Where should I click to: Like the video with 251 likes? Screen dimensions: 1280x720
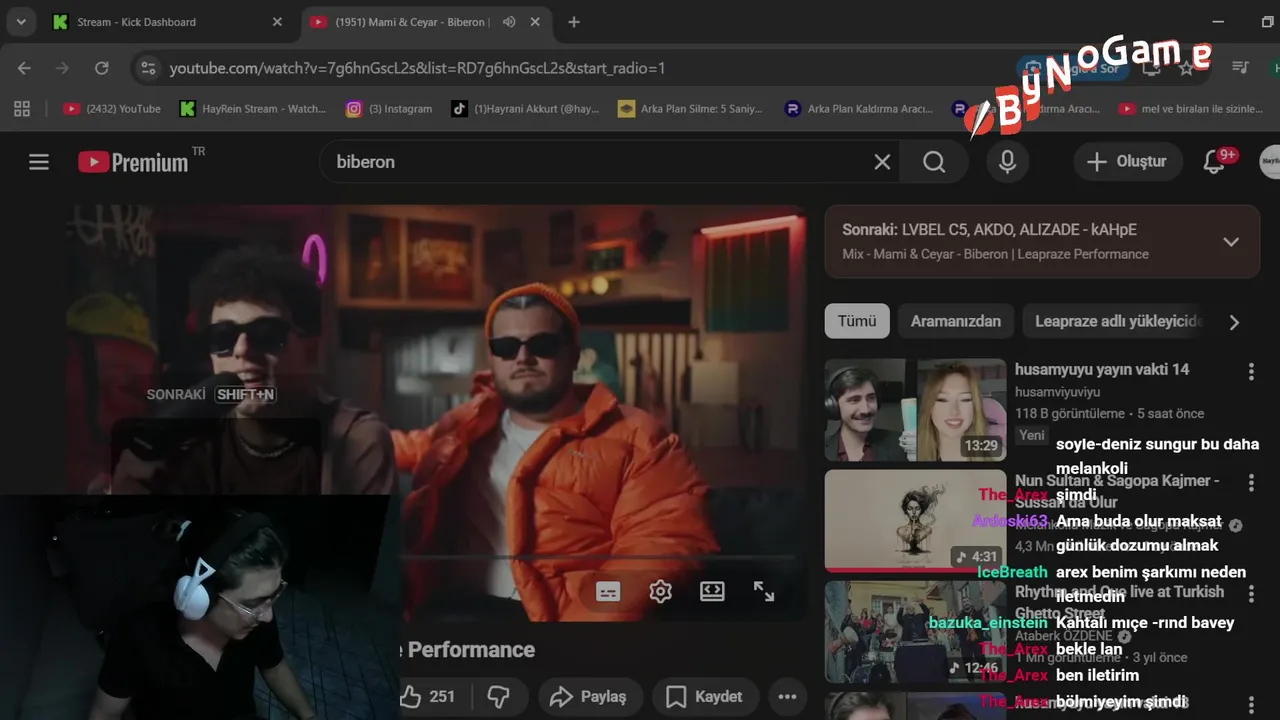coord(428,696)
